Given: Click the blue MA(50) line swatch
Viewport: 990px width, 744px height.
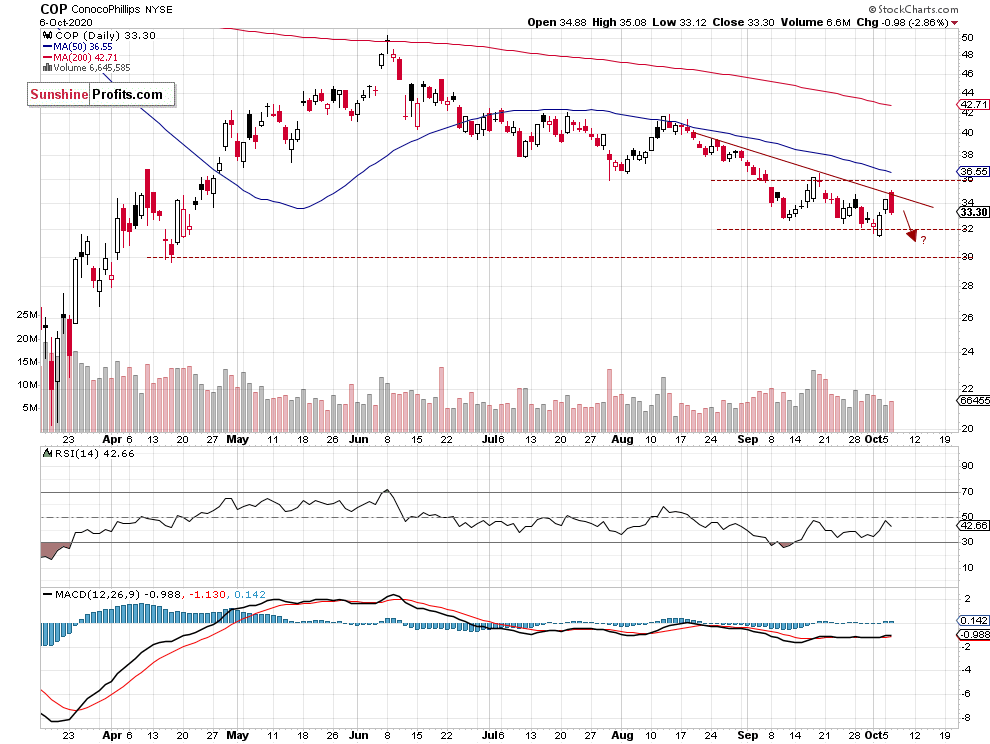Looking at the screenshot, I should point(47,47).
